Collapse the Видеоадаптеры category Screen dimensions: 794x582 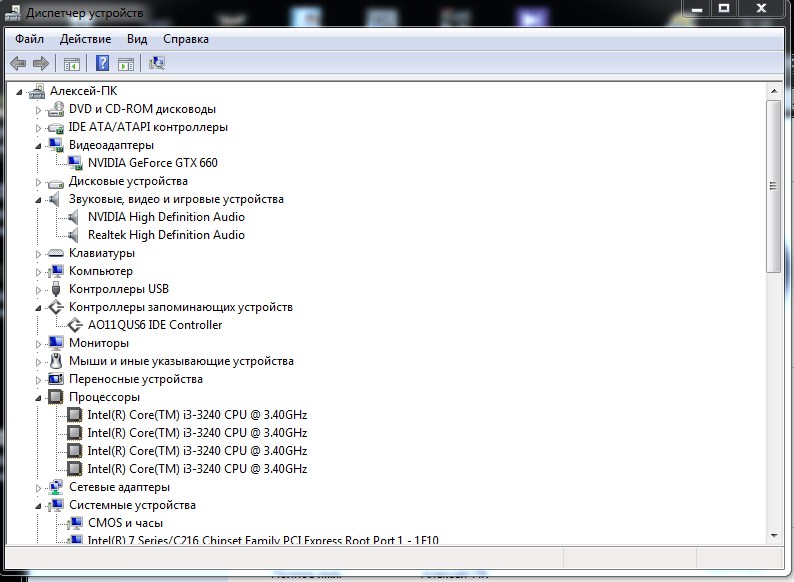[x=39, y=146]
